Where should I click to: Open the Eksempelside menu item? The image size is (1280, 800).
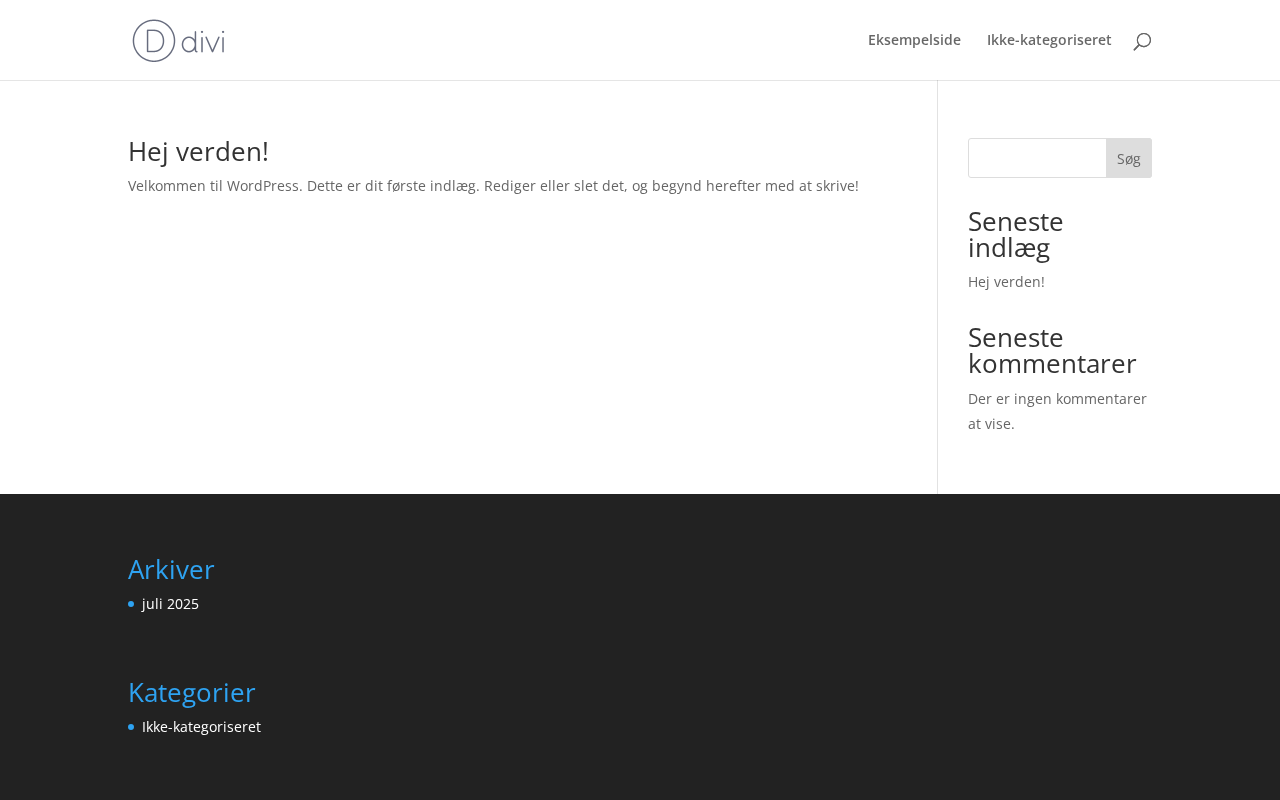[x=914, y=40]
